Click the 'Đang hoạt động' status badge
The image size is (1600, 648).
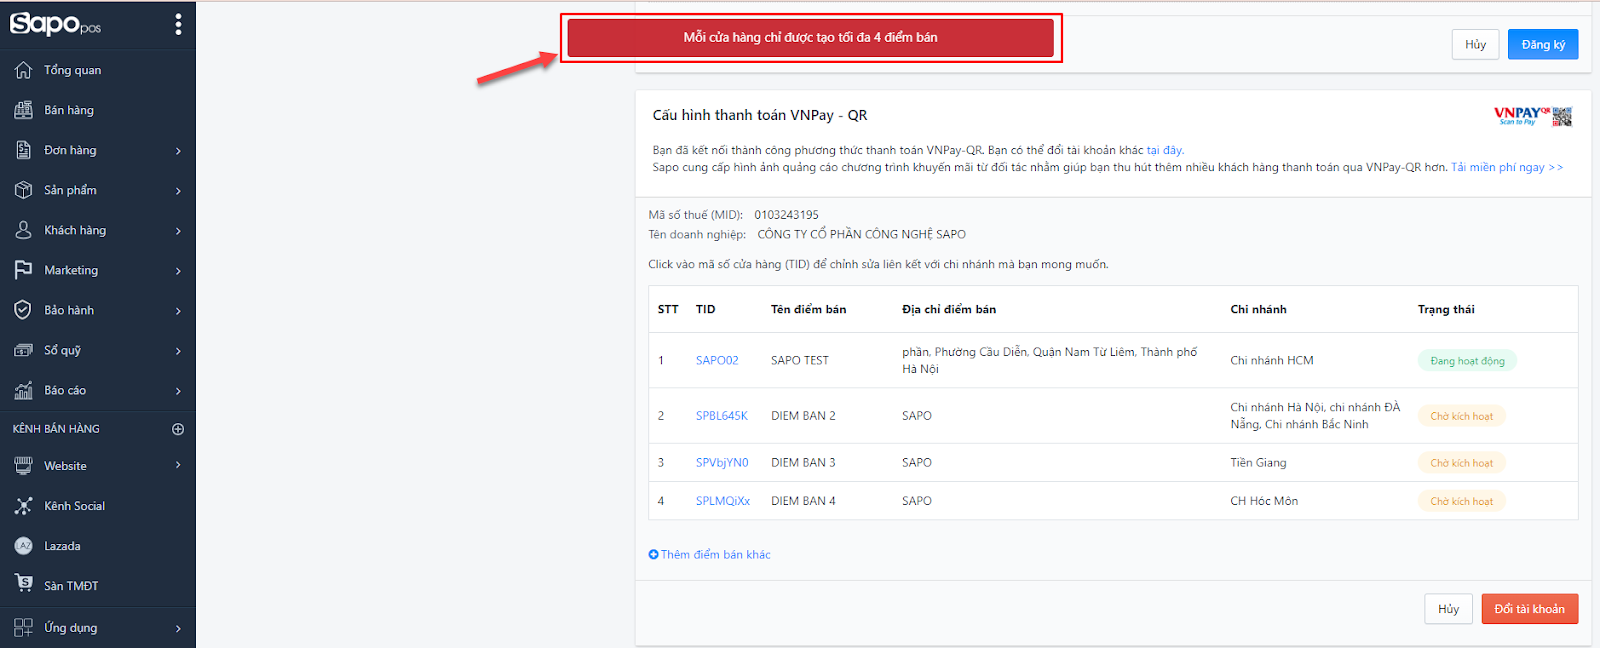[1467, 361]
